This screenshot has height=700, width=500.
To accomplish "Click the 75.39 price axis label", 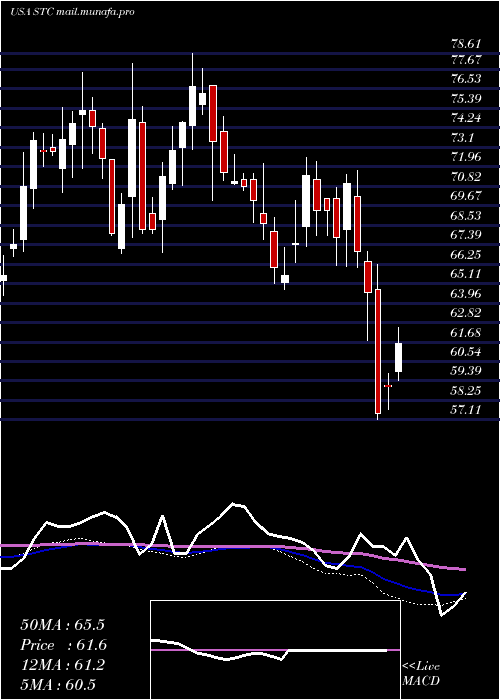I will pyautogui.click(x=466, y=98).
